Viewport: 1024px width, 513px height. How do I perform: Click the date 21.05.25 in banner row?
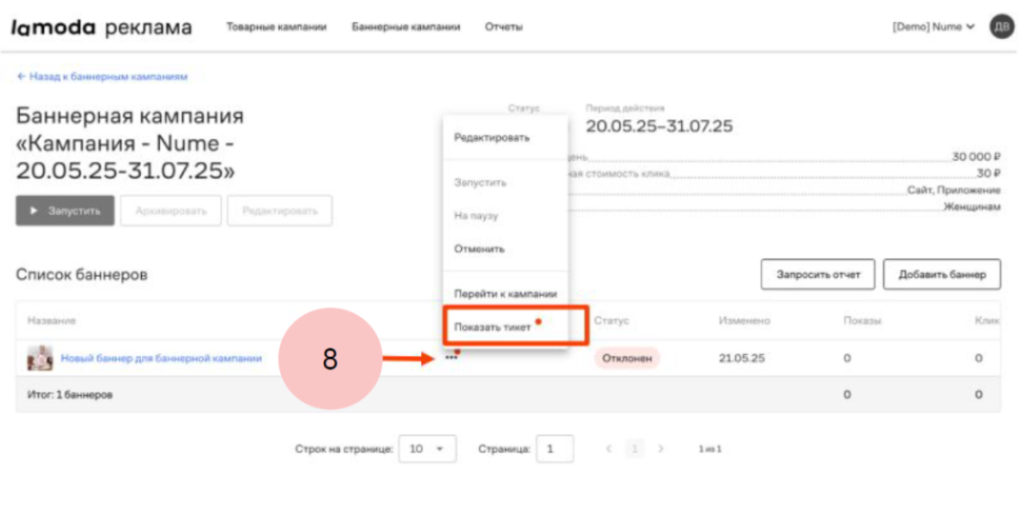coord(742,358)
